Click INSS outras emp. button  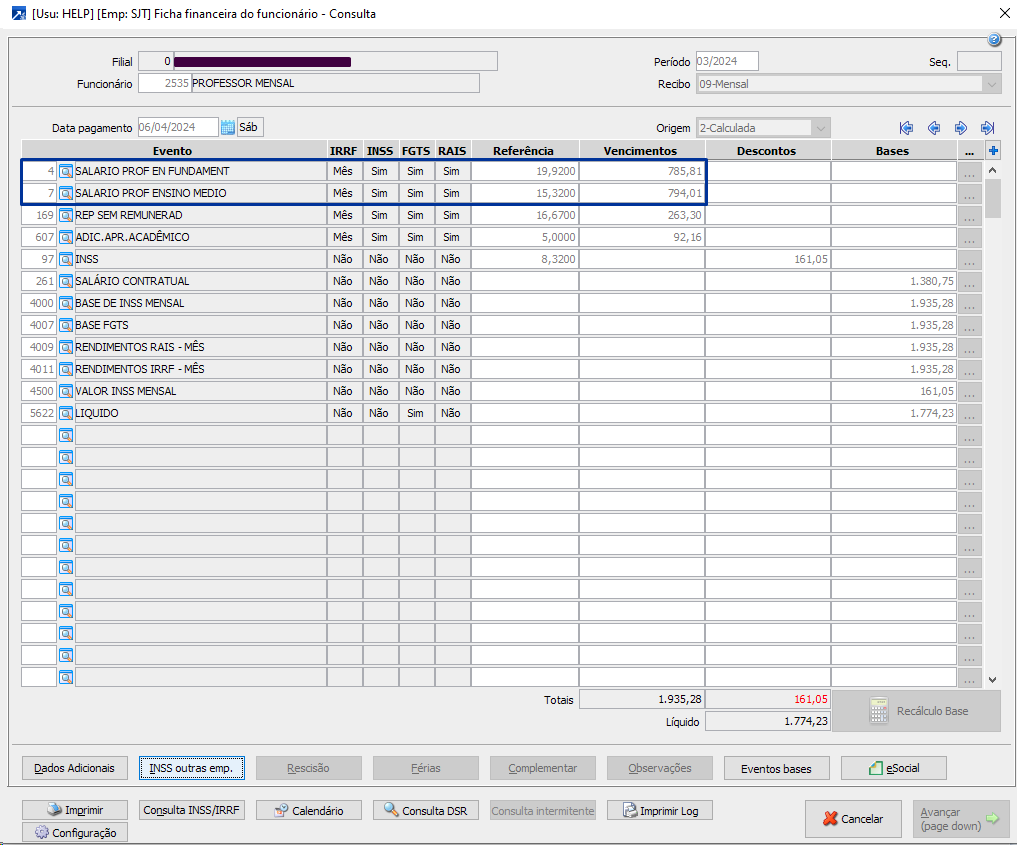[191, 768]
